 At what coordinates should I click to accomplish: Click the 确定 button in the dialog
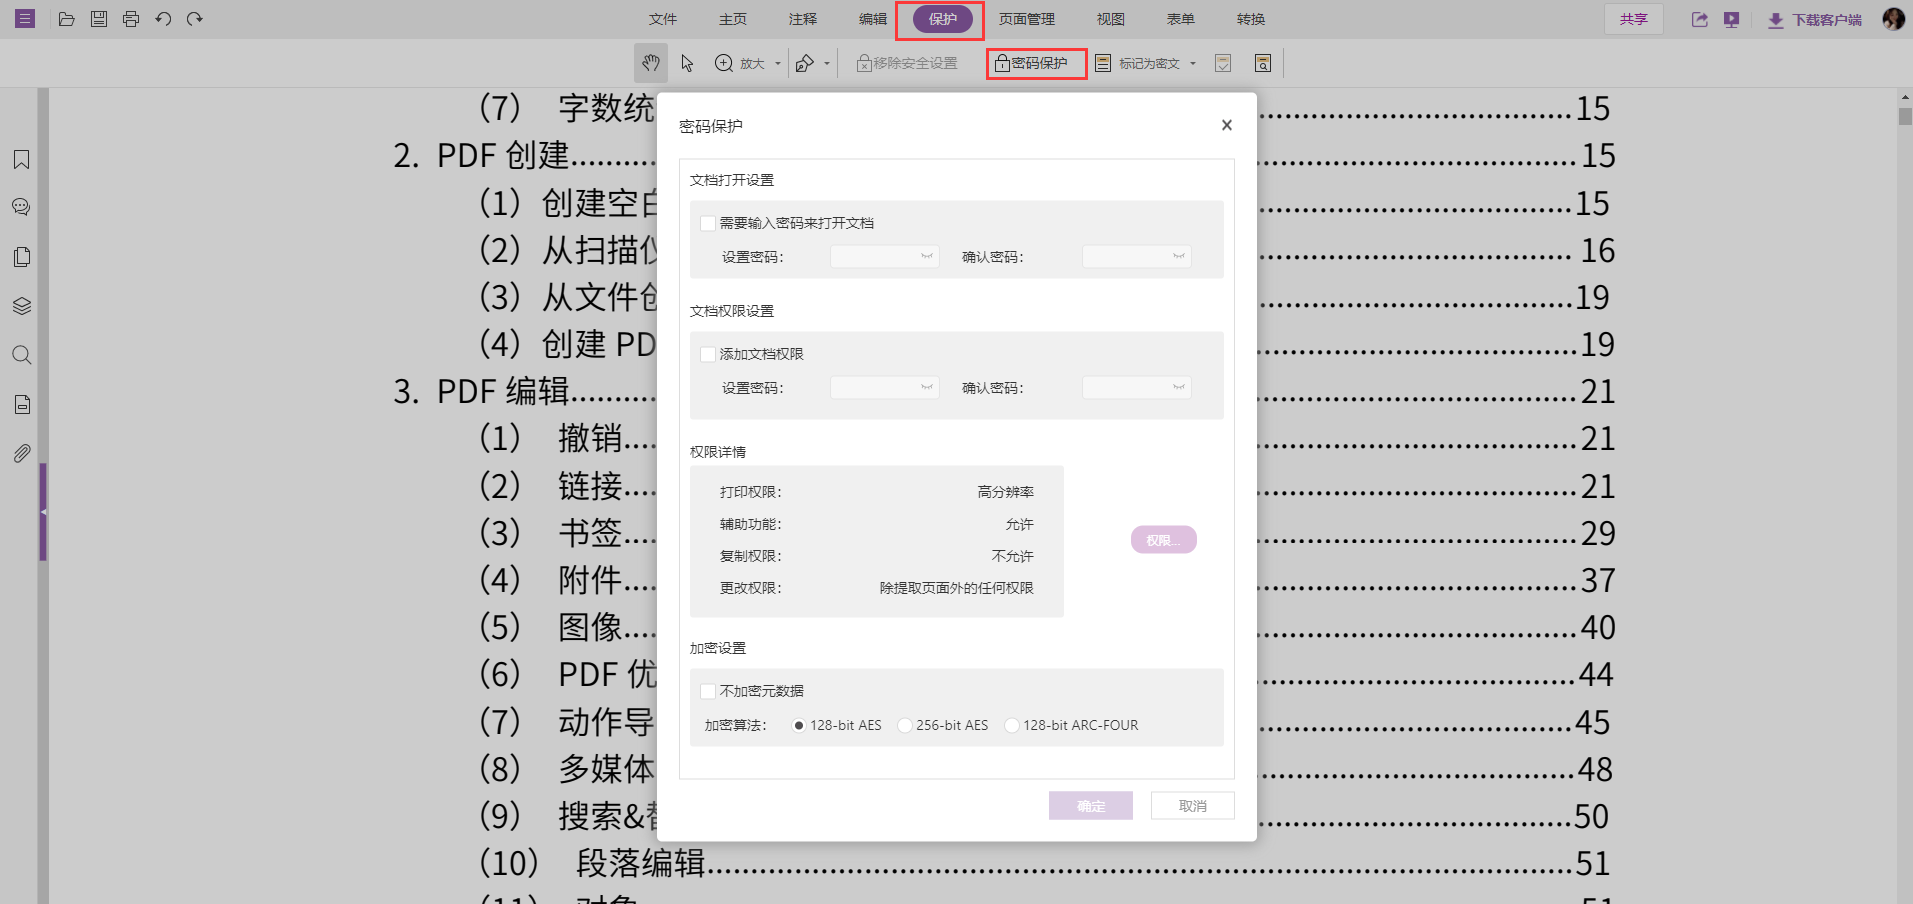point(1090,806)
